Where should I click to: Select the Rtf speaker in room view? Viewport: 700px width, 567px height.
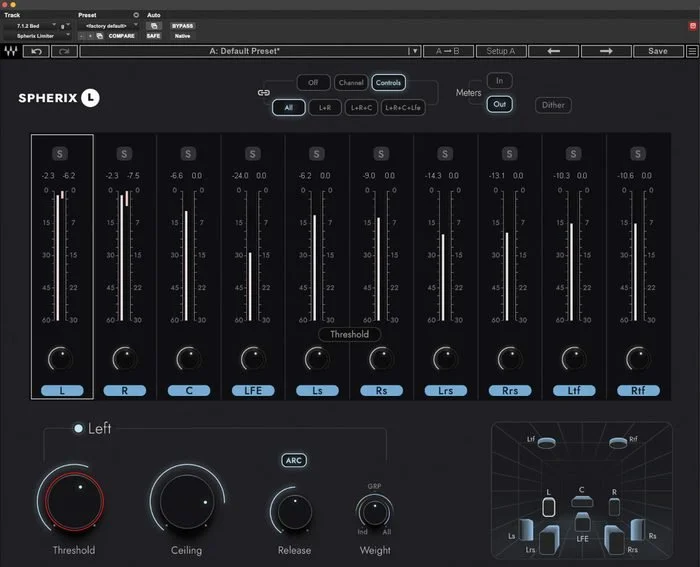pyautogui.click(x=618, y=442)
